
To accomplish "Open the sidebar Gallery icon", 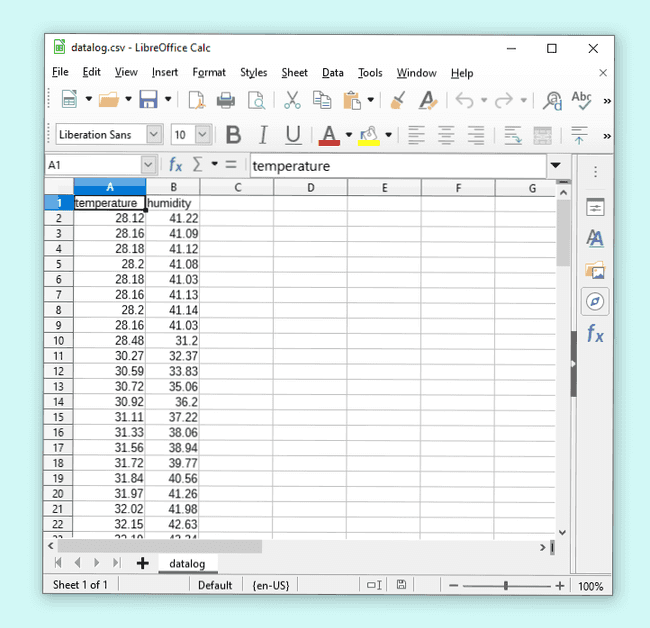I will (x=595, y=270).
